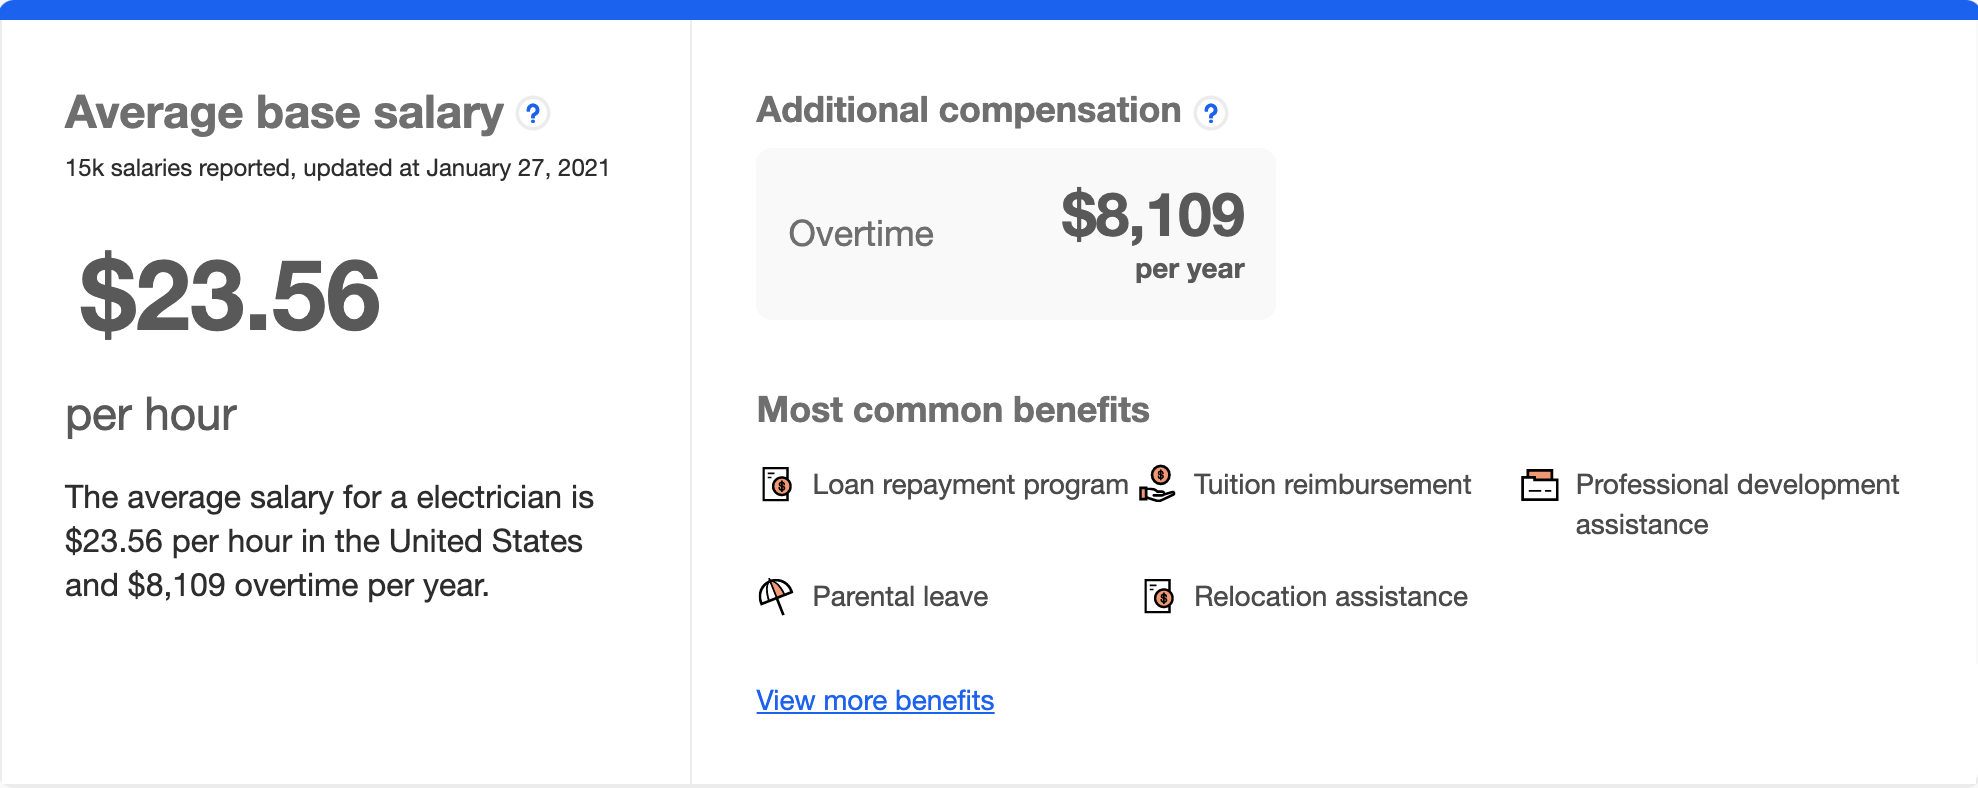Click the Average base salary heading
Viewport: 1978px width, 788px height.
[284, 113]
